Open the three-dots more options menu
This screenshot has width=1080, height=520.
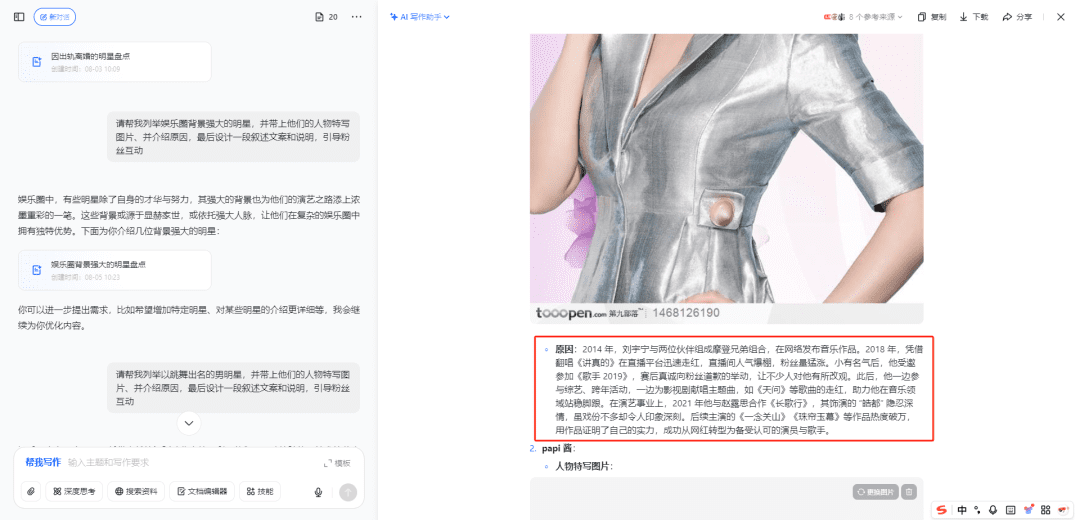click(x=356, y=17)
